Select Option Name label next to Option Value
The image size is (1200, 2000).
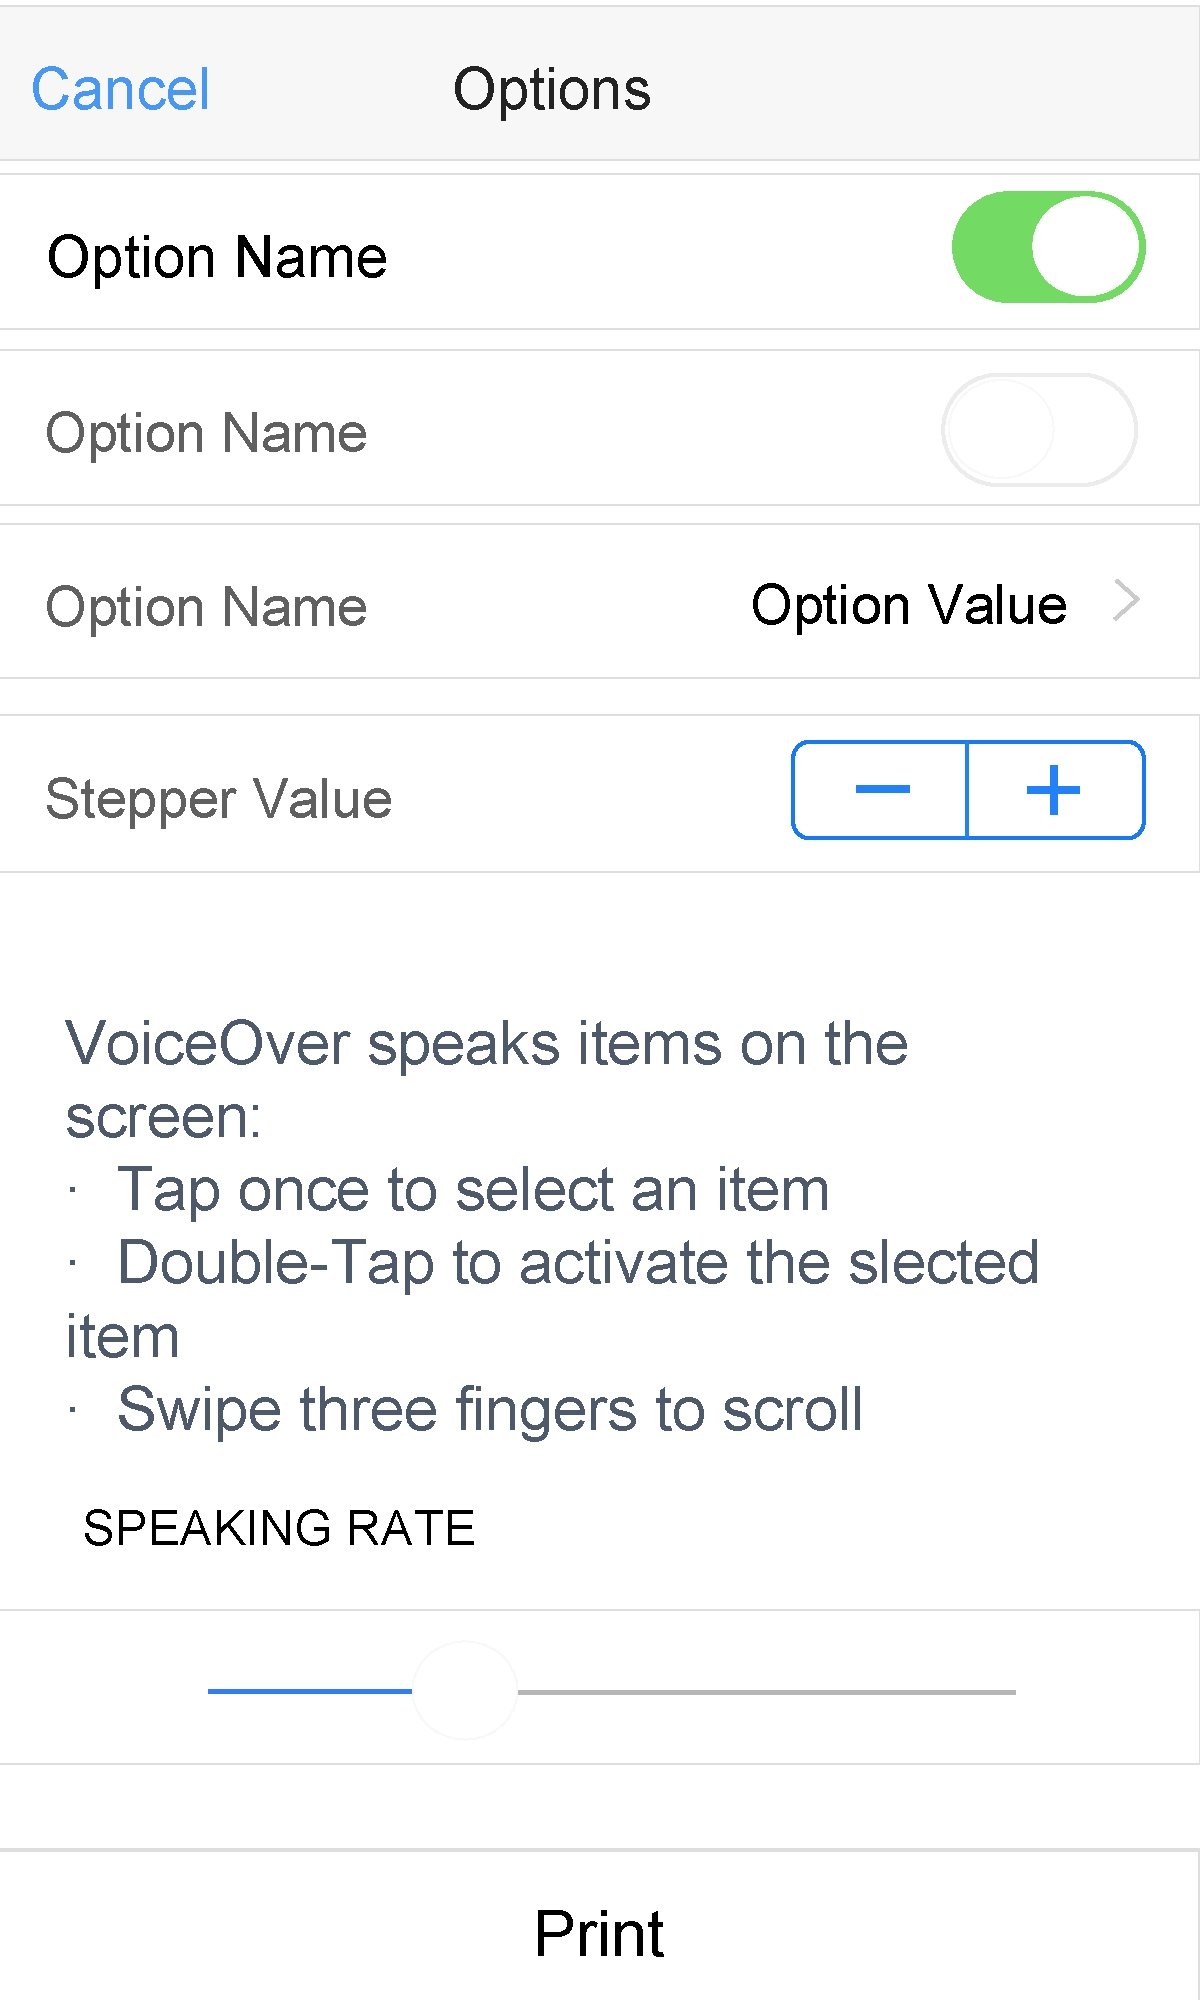[207, 607]
